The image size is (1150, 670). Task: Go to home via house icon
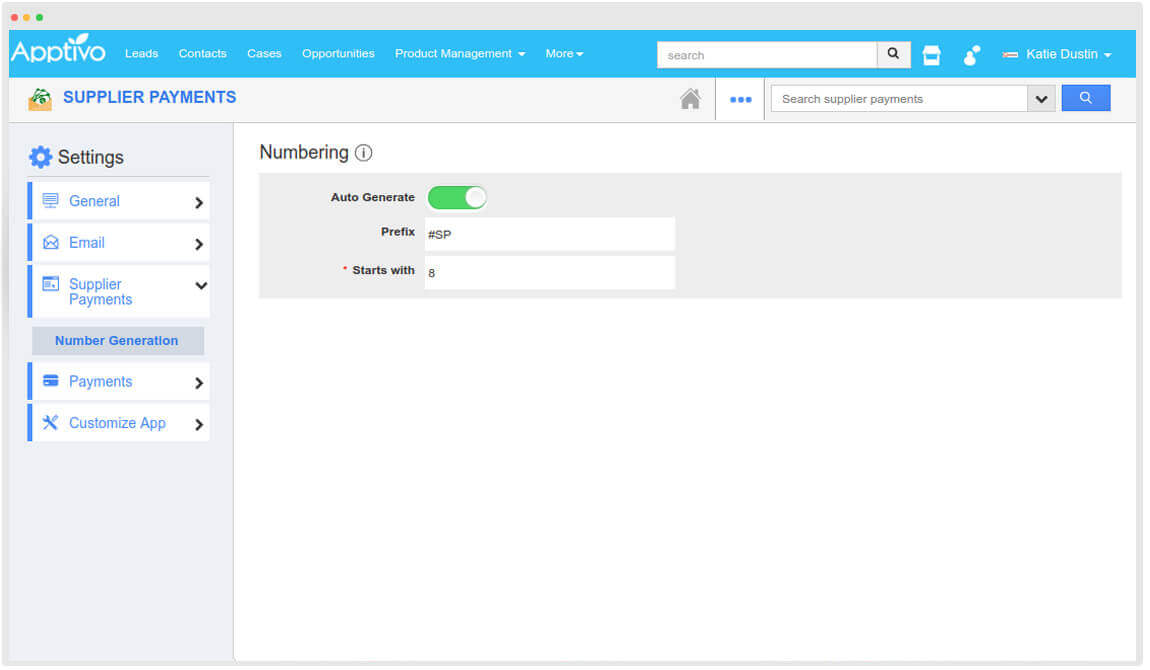(x=690, y=99)
